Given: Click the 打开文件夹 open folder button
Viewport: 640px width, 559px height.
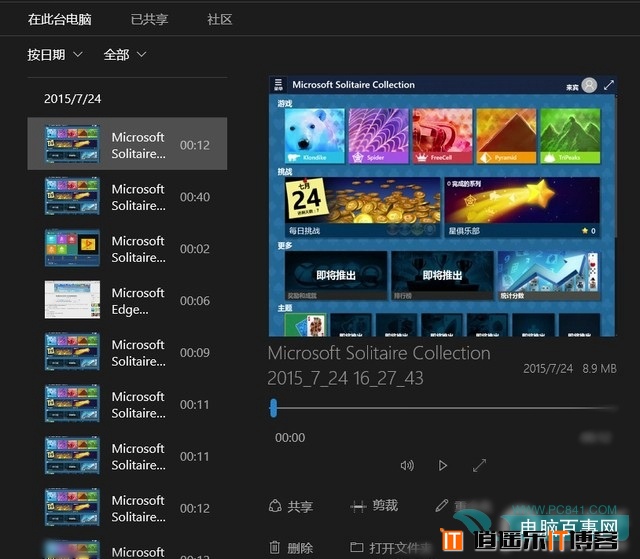Looking at the screenshot, I should [x=391, y=548].
